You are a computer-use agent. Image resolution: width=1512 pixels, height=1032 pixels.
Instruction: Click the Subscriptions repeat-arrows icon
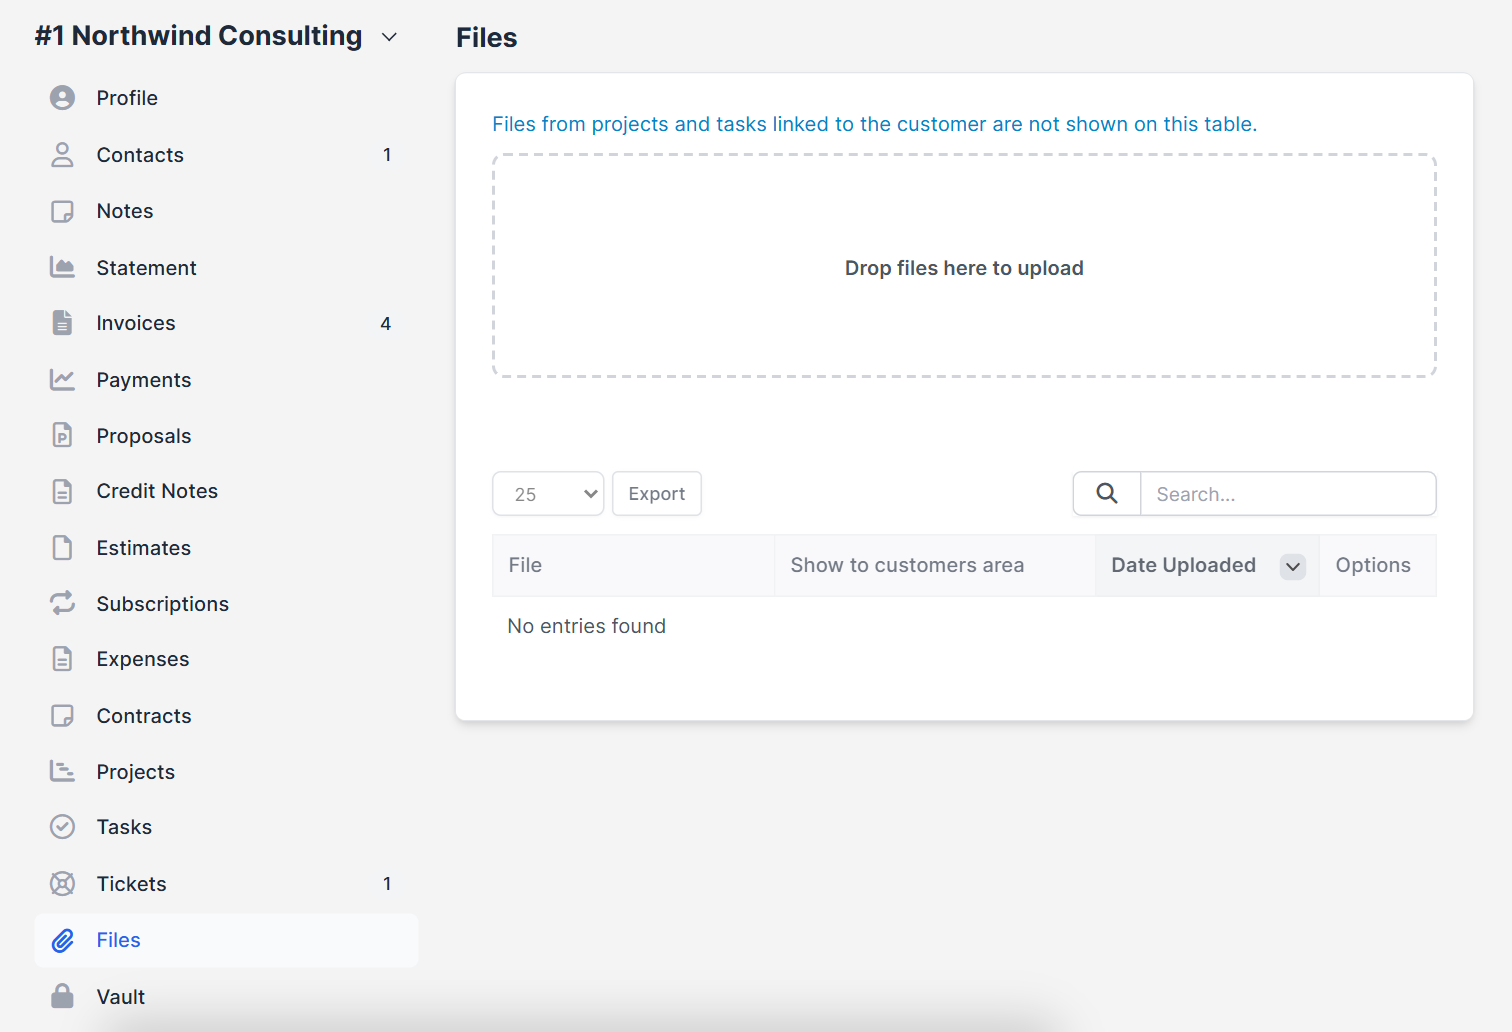(62, 603)
